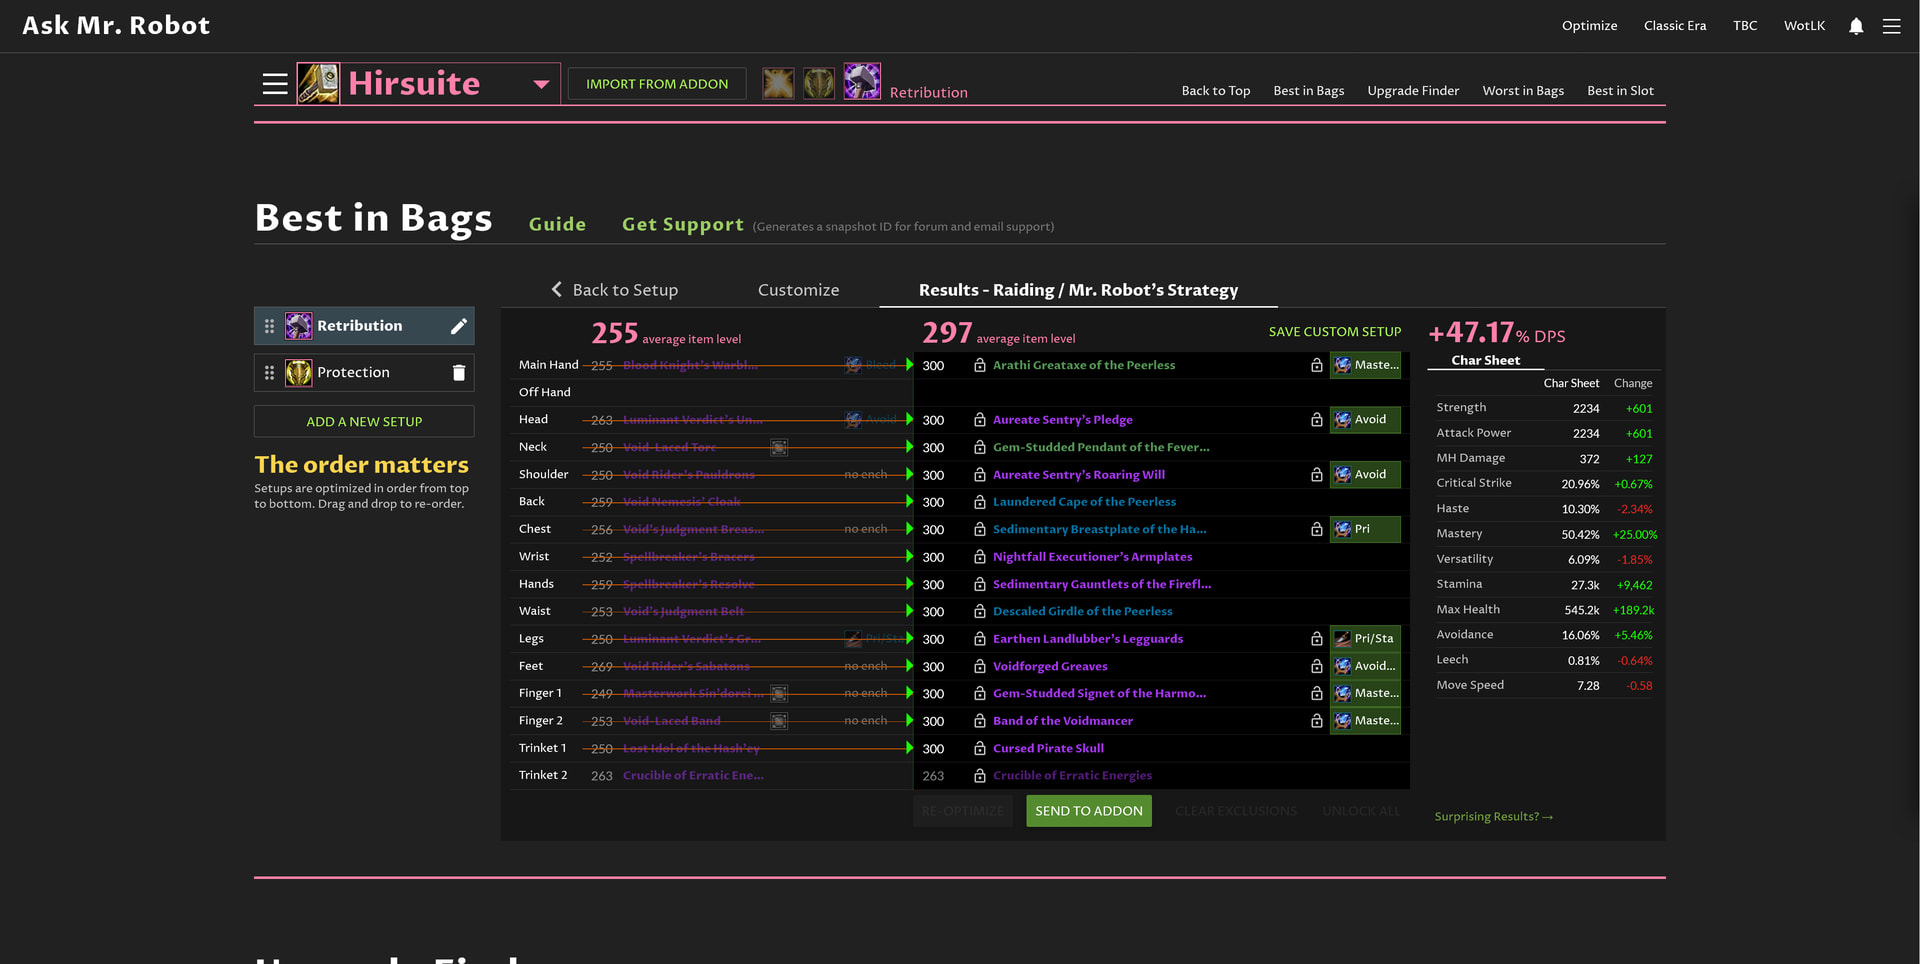Expand the Hirsuite character dropdown arrow
The width and height of the screenshot is (1920, 964).
tap(541, 84)
